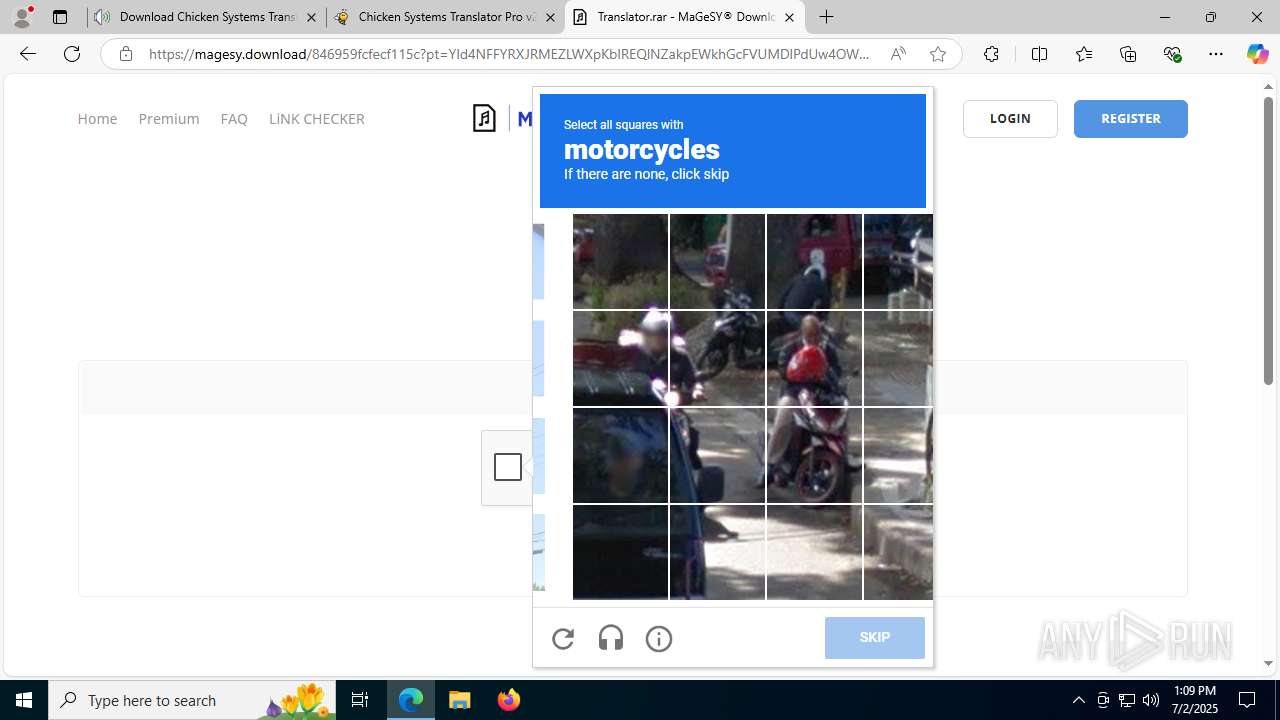Open a new browser tab
The height and width of the screenshot is (720, 1280).
click(x=826, y=17)
